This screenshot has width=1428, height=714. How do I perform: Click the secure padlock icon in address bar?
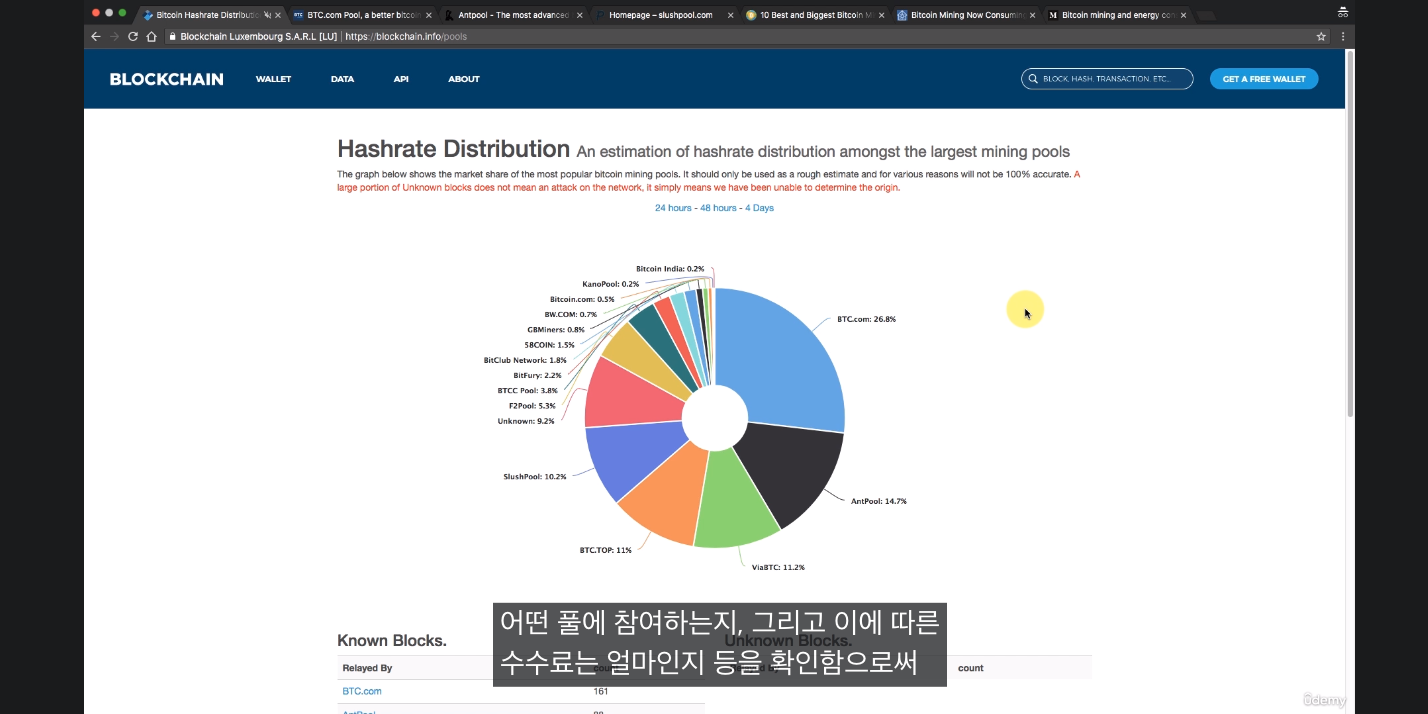pos(172,36)
